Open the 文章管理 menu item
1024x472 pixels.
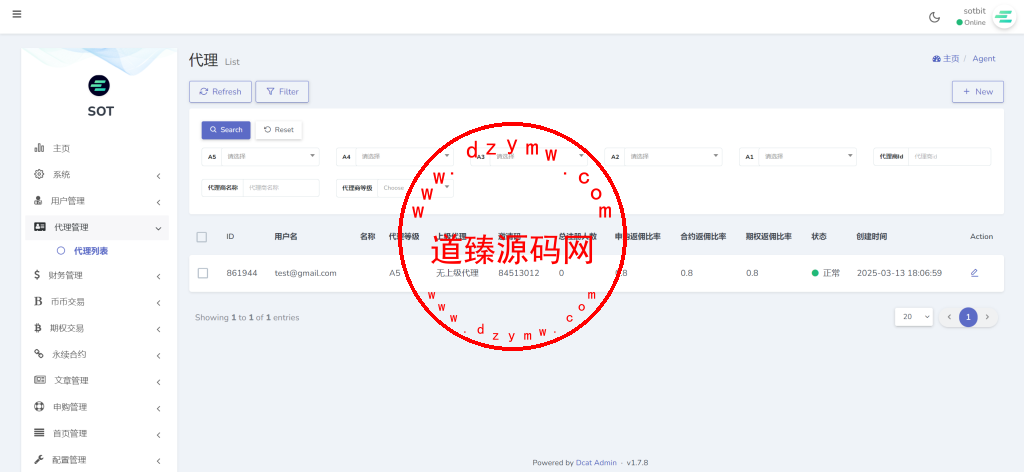coord(97,380)
